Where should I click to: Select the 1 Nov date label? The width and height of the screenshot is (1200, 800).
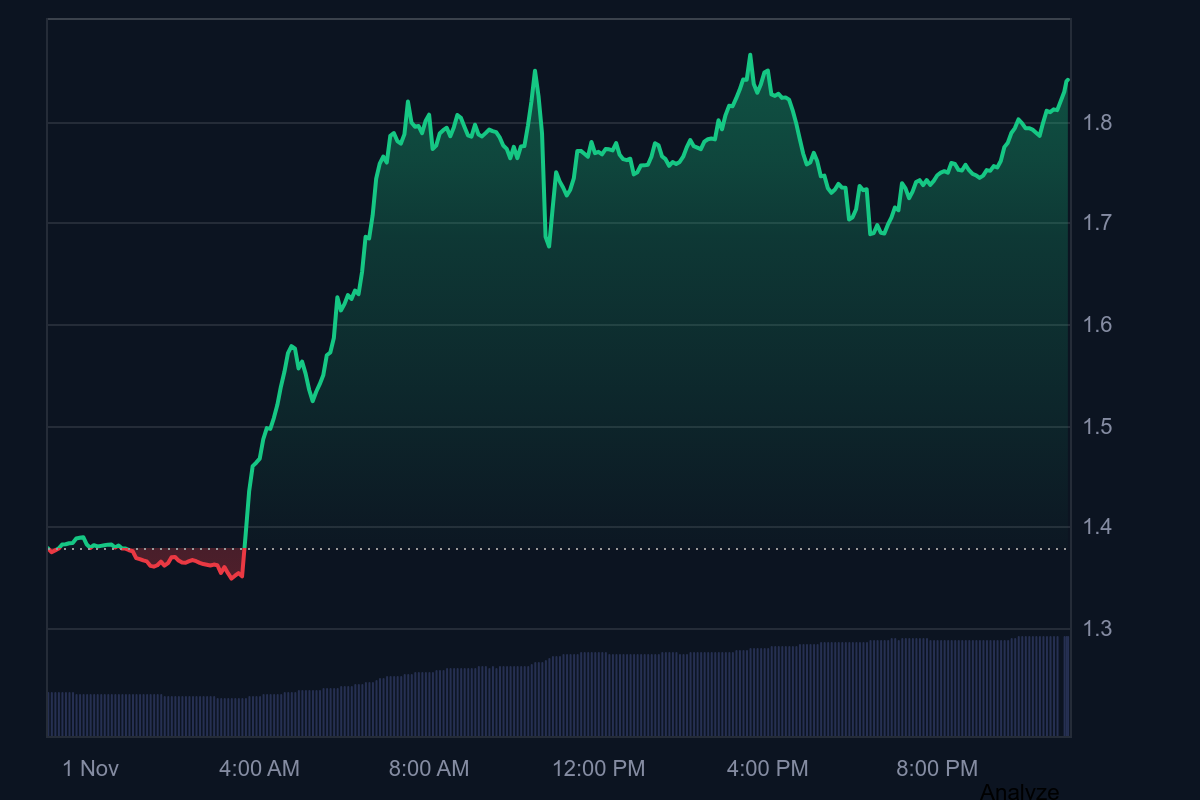click(89, 769)
